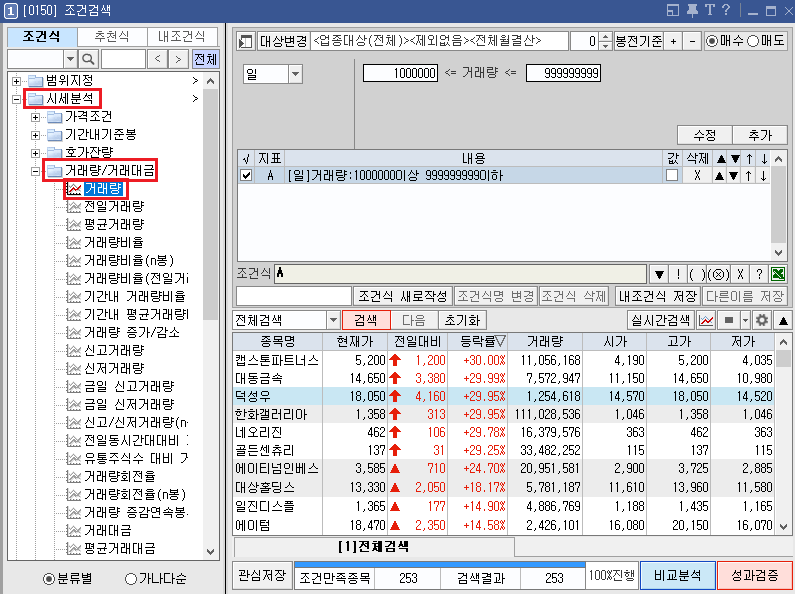Open the small dropdown arrow beside stop icon

click(x=745, y=320)
